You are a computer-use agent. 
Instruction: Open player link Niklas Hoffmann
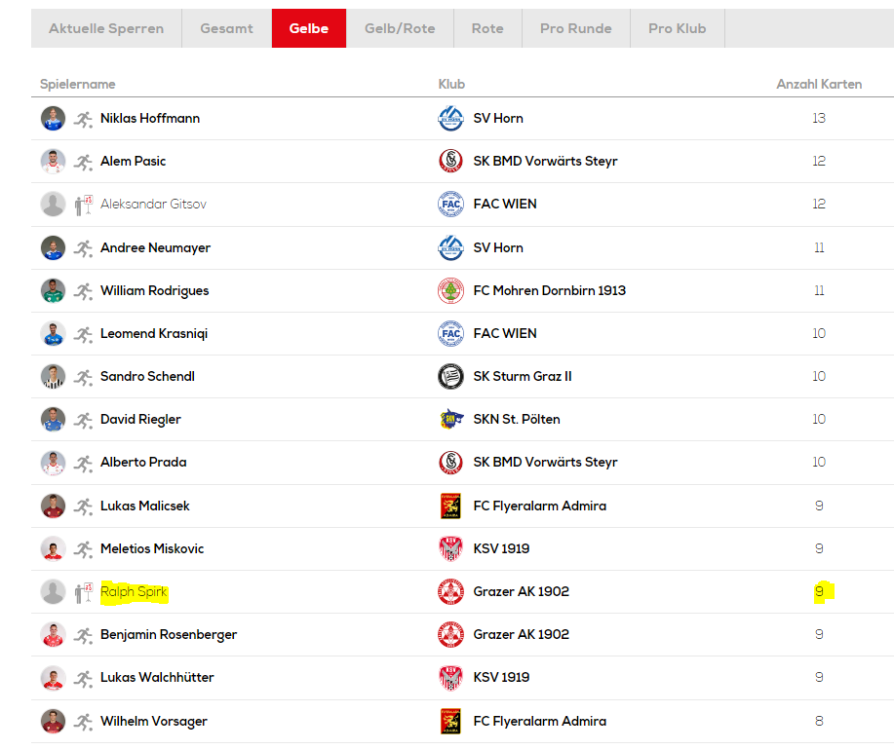tap(150, 118)
